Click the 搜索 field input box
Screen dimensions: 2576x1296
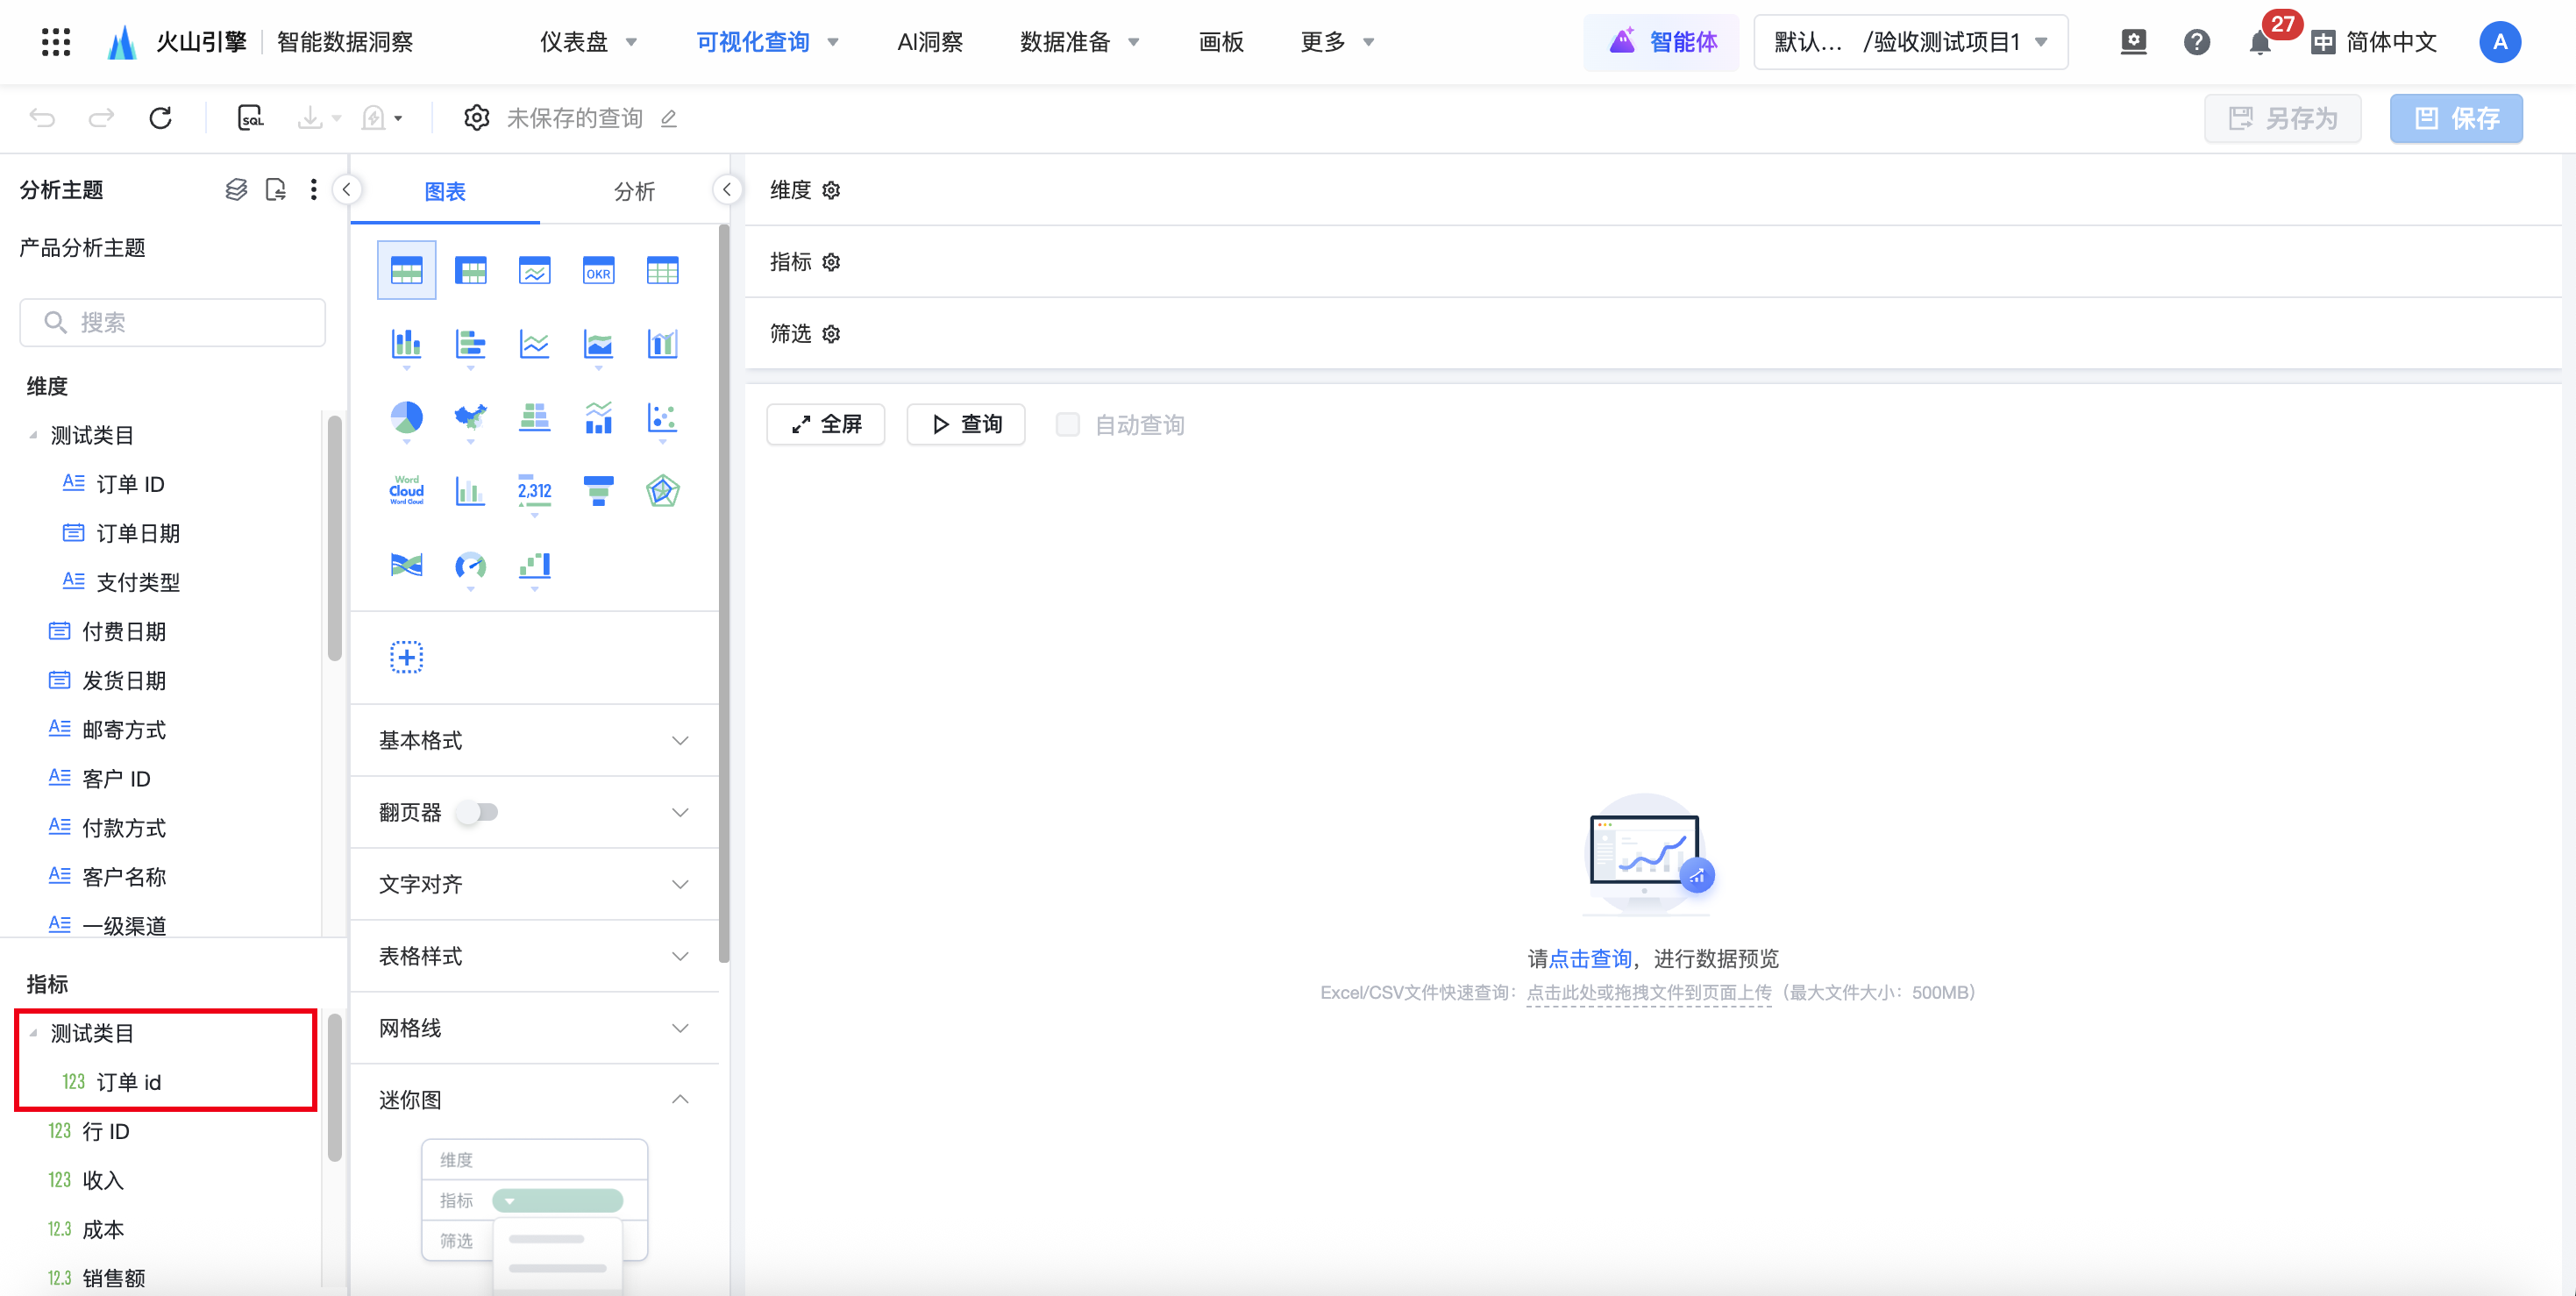point(173,322)
